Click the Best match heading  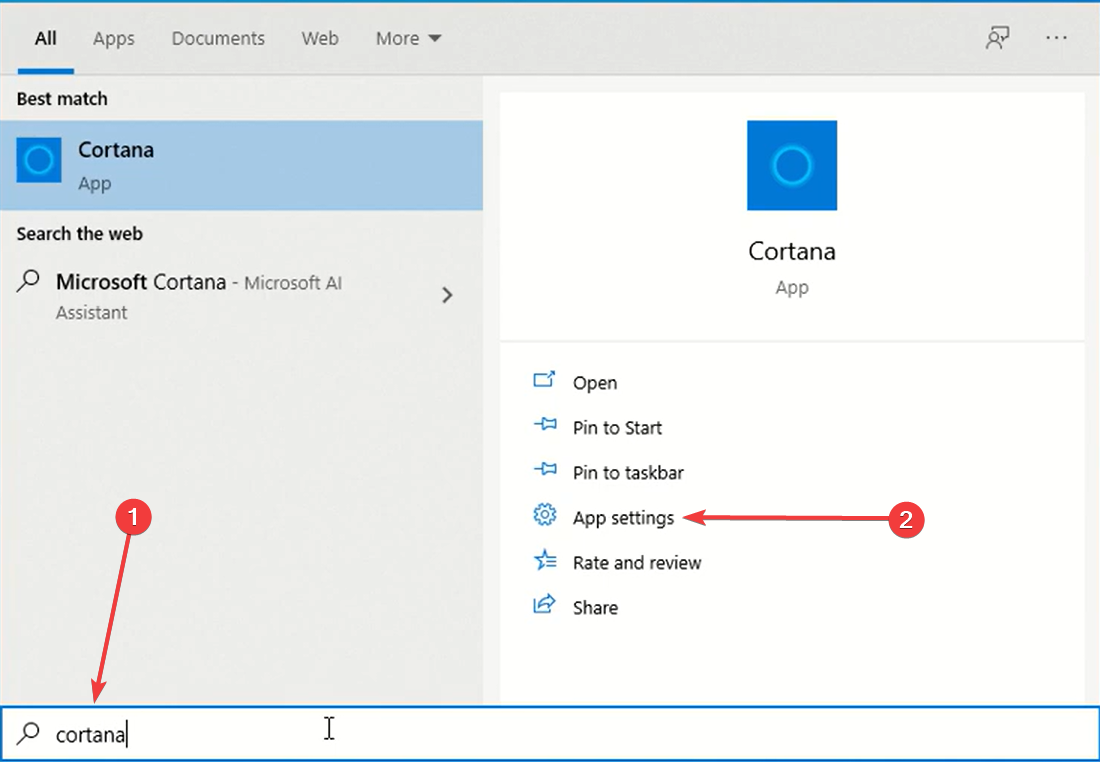62,98
